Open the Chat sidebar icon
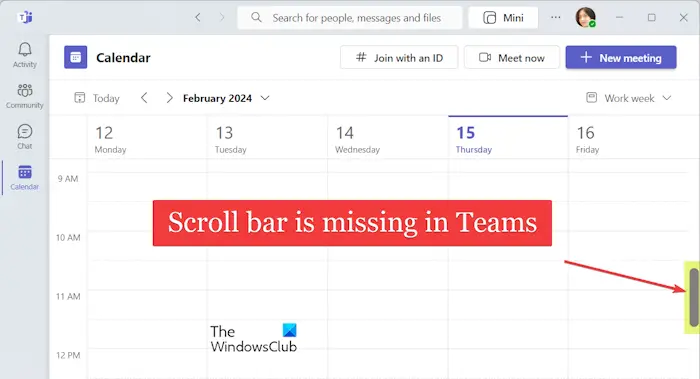Screen dimensions: 700x379 coord(25,132)
